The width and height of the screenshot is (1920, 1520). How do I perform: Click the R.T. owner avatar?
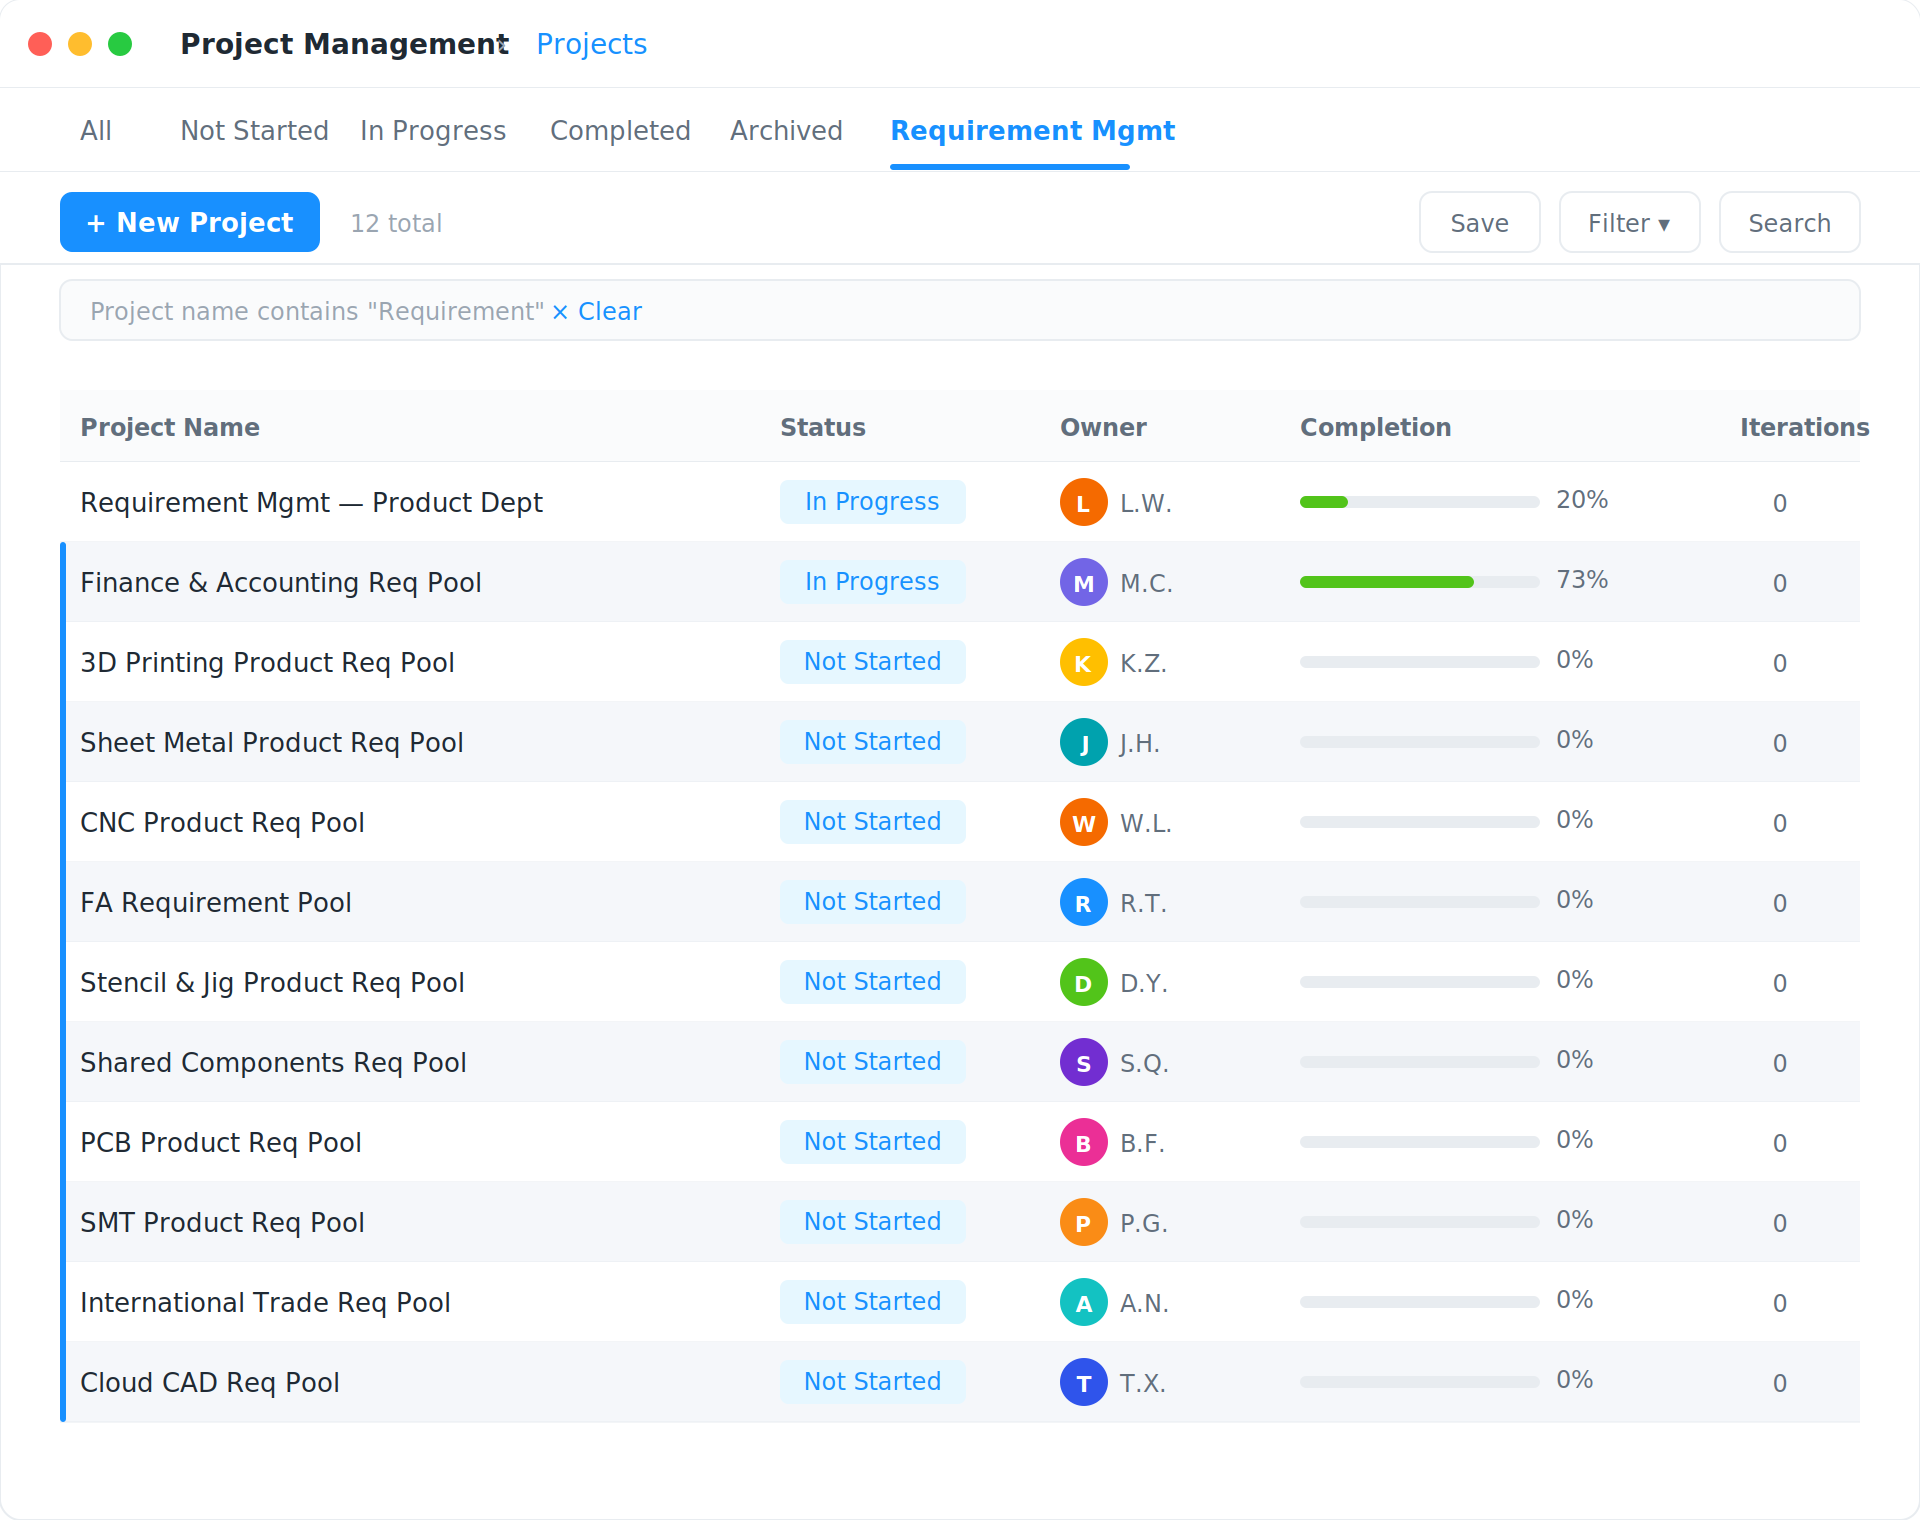click(1084, 902)
